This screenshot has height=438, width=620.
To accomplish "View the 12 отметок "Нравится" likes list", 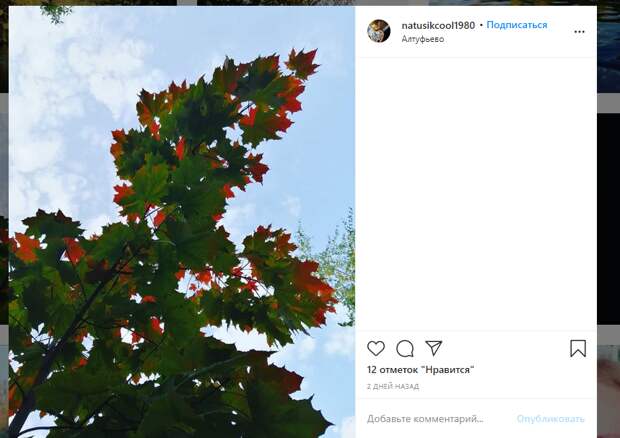I will pos(420,370).
